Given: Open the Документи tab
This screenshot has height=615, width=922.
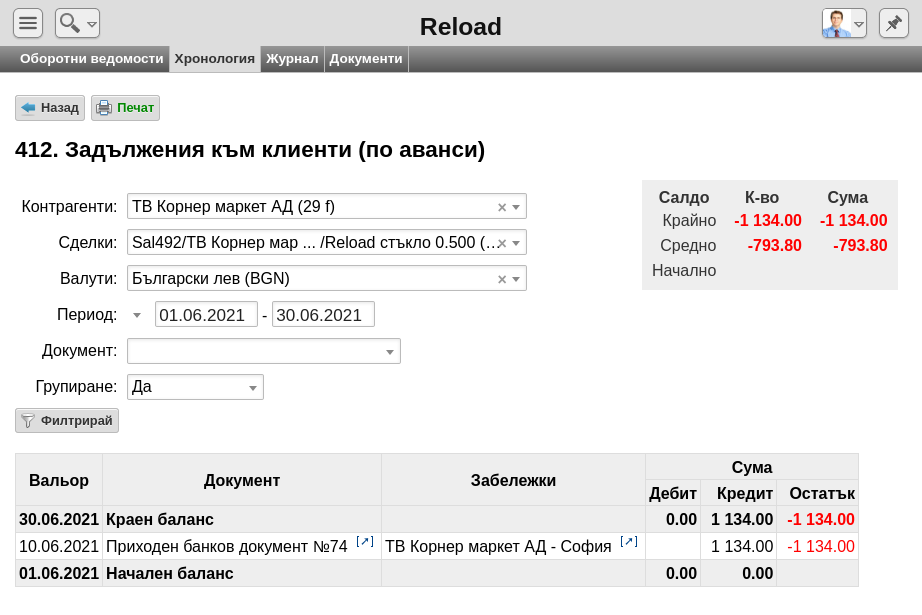Looking at the screenshot, I should point(366,59).
